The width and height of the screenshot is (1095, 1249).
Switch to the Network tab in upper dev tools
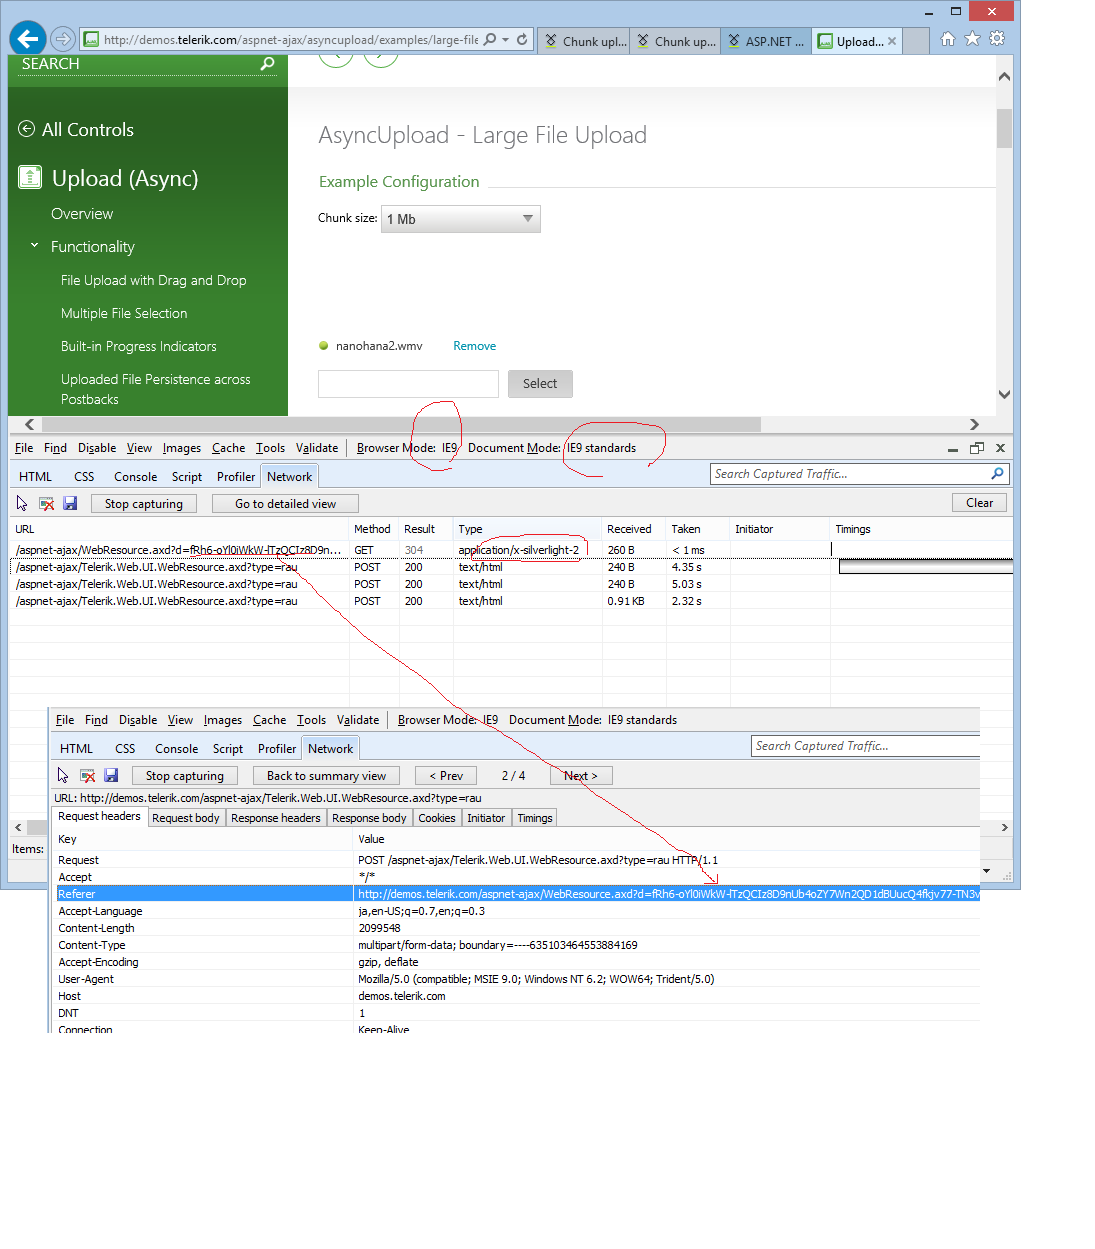[x=289, y=477]
